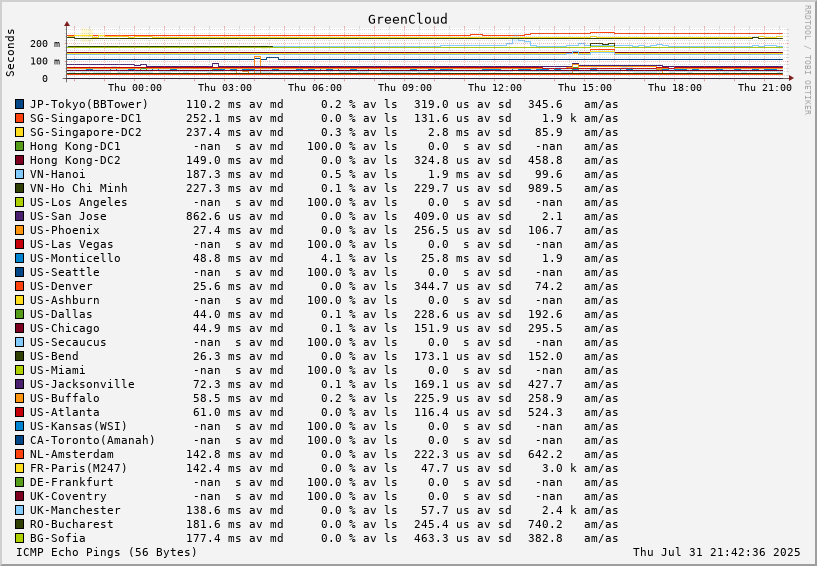Click the Thu 03:00 axis label
This screenshot has height=566, width=817.
[x=225, y=88]
